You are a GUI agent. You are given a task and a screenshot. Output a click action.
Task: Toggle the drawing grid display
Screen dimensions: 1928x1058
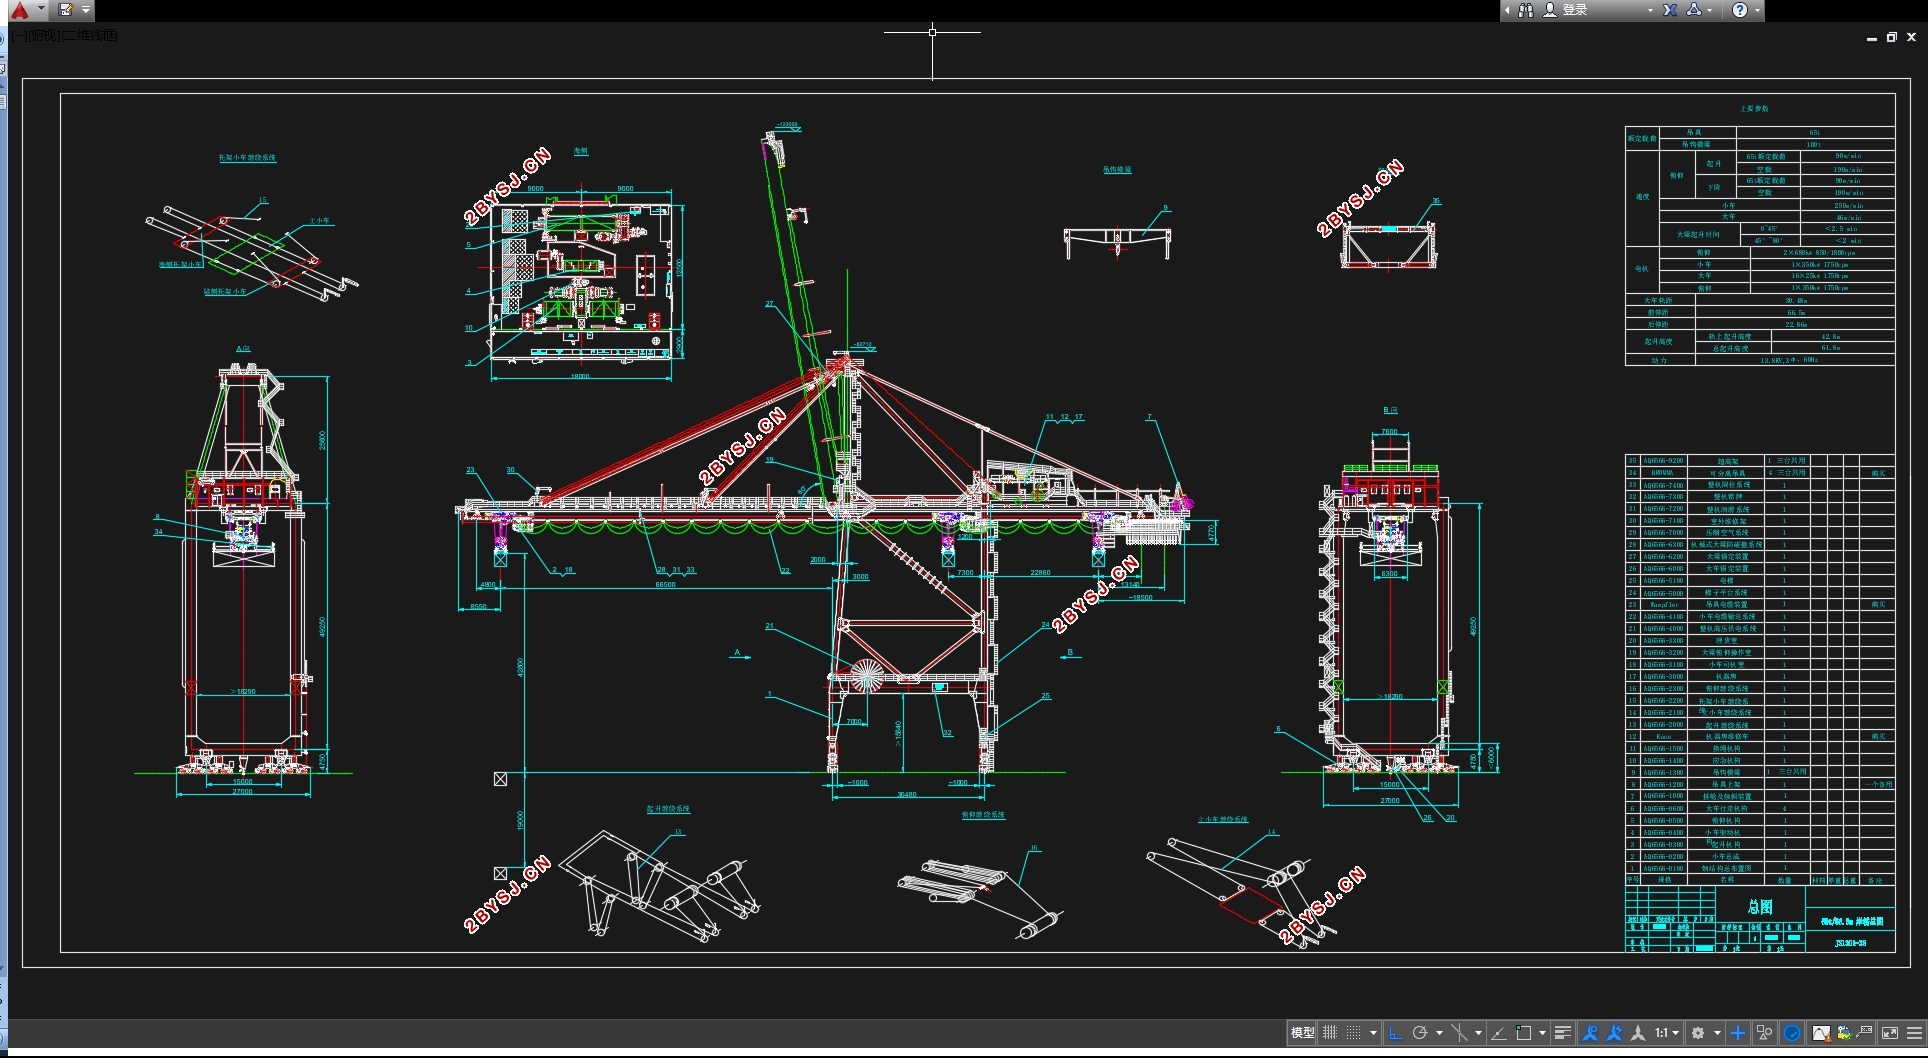1330,1033
